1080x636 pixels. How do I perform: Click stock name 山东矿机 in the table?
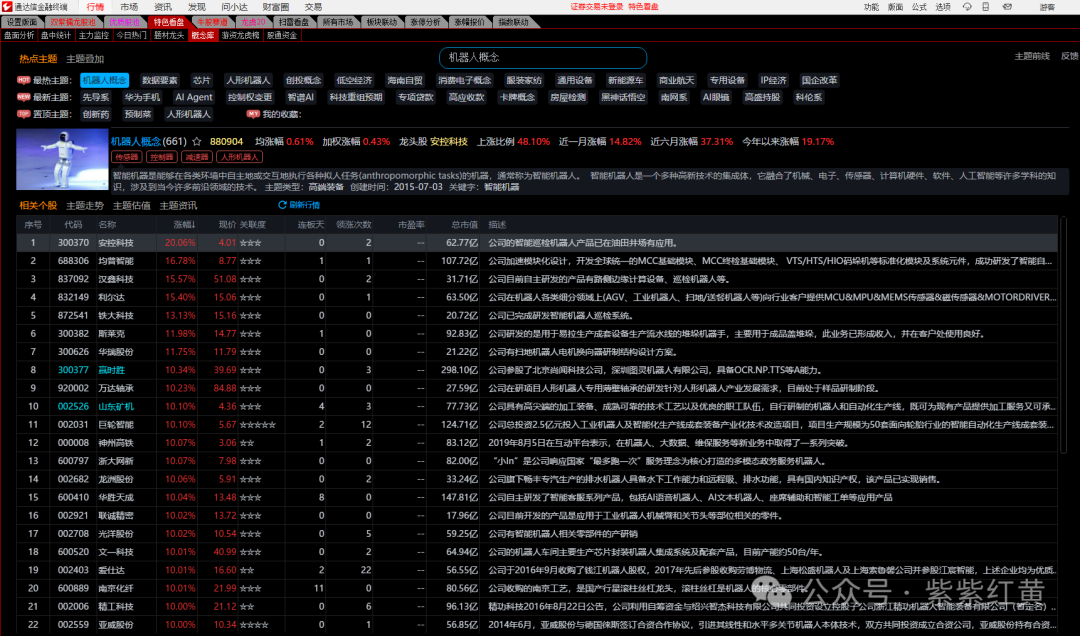click(116, 407)
